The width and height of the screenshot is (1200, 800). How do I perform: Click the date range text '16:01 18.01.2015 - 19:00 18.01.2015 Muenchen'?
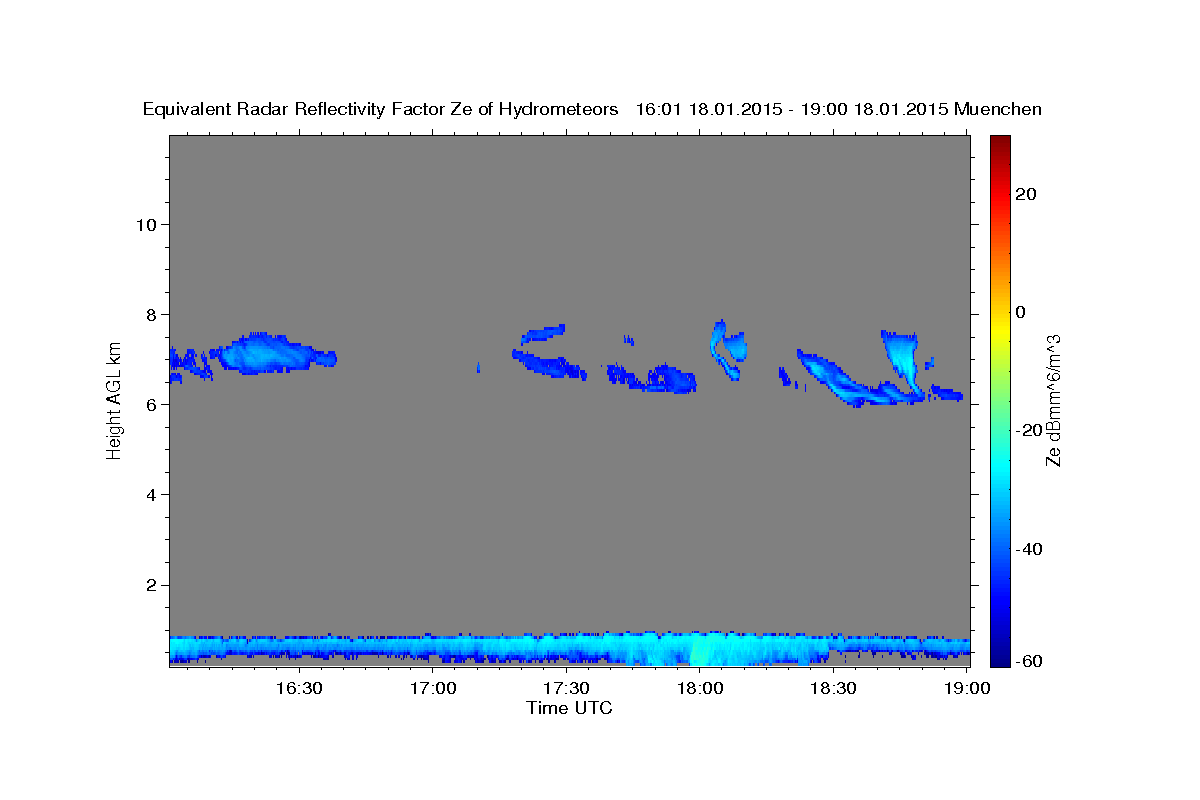click(x=839, y=109)
